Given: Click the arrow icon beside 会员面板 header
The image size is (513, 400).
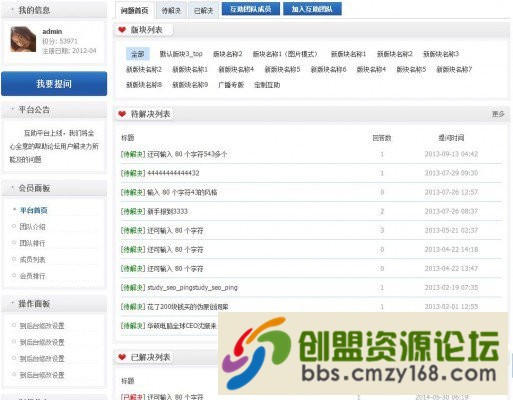Looking at the screenshot, I should tap(12, 188).
